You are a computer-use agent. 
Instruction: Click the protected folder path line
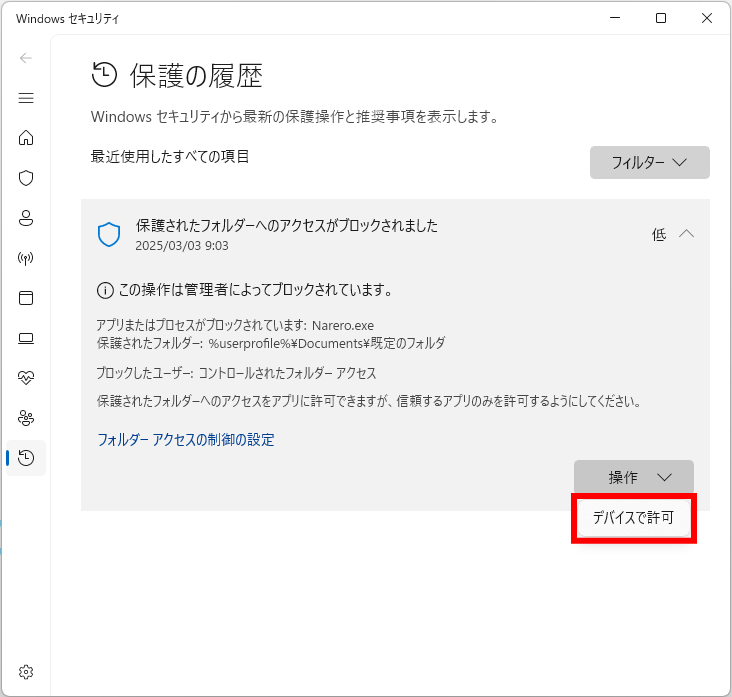(271, 344)
